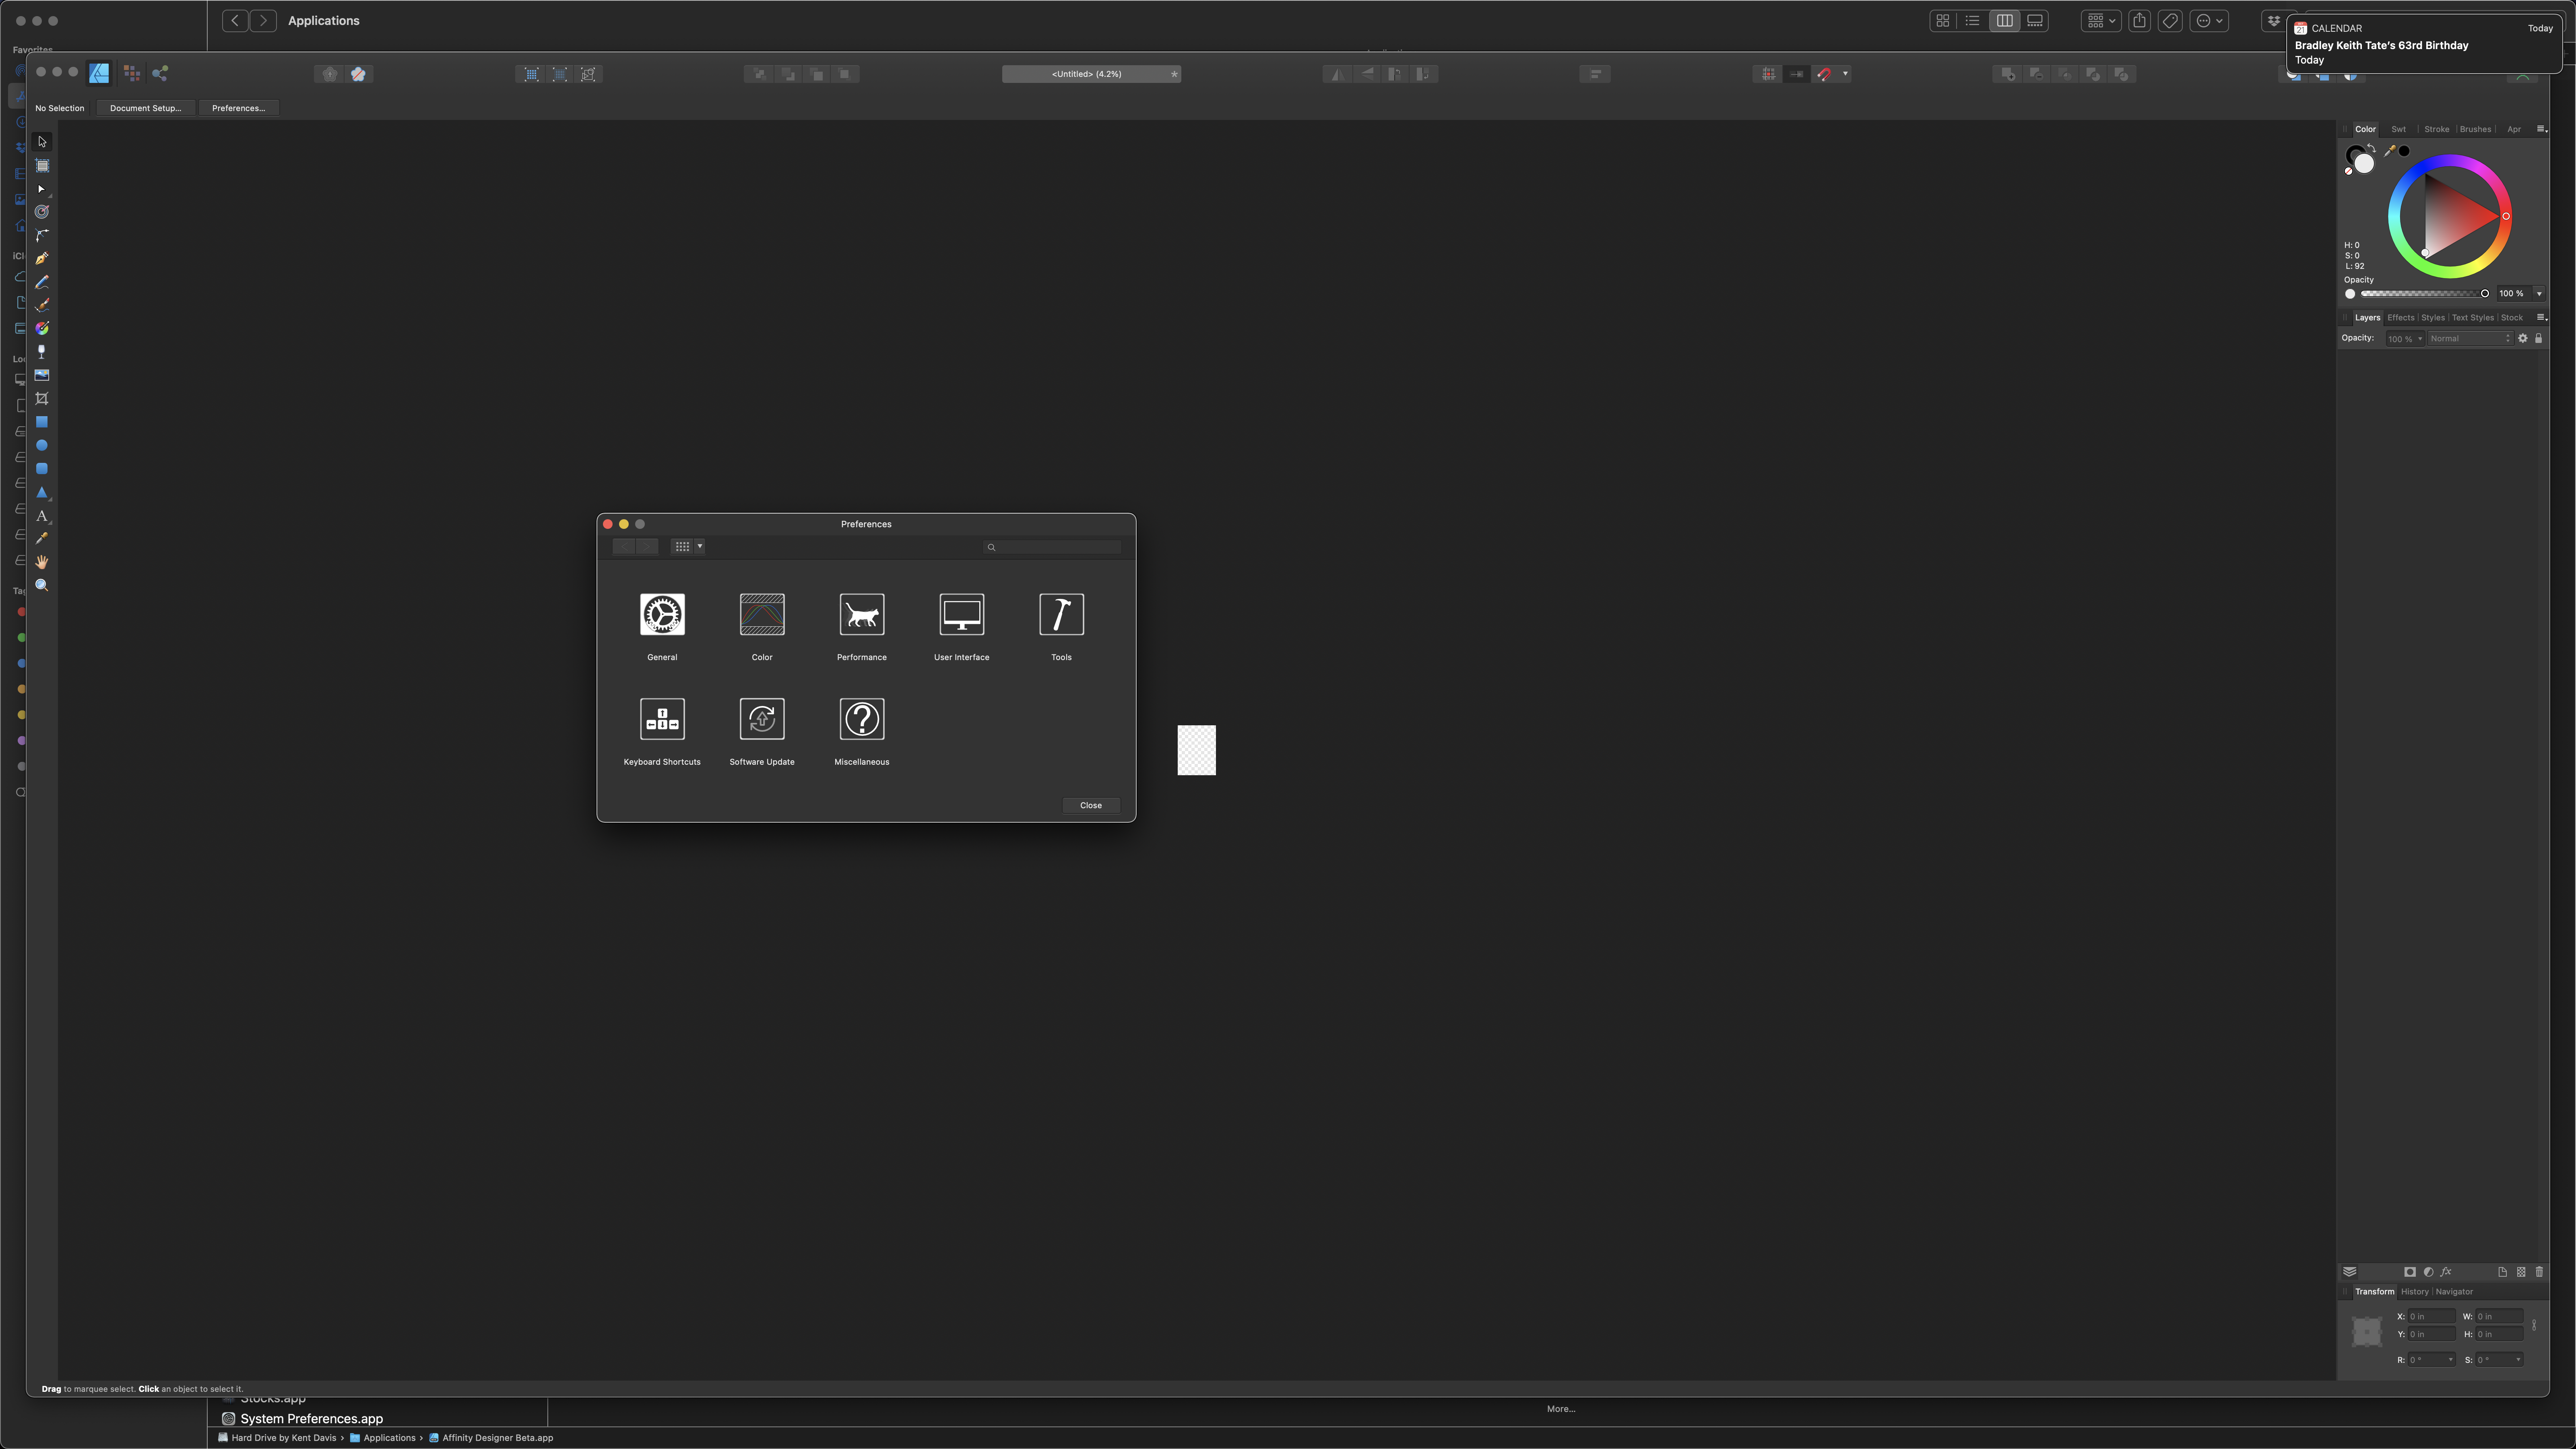
Task: Click More button in Finder window
Action: (x=1561, y=1409)
